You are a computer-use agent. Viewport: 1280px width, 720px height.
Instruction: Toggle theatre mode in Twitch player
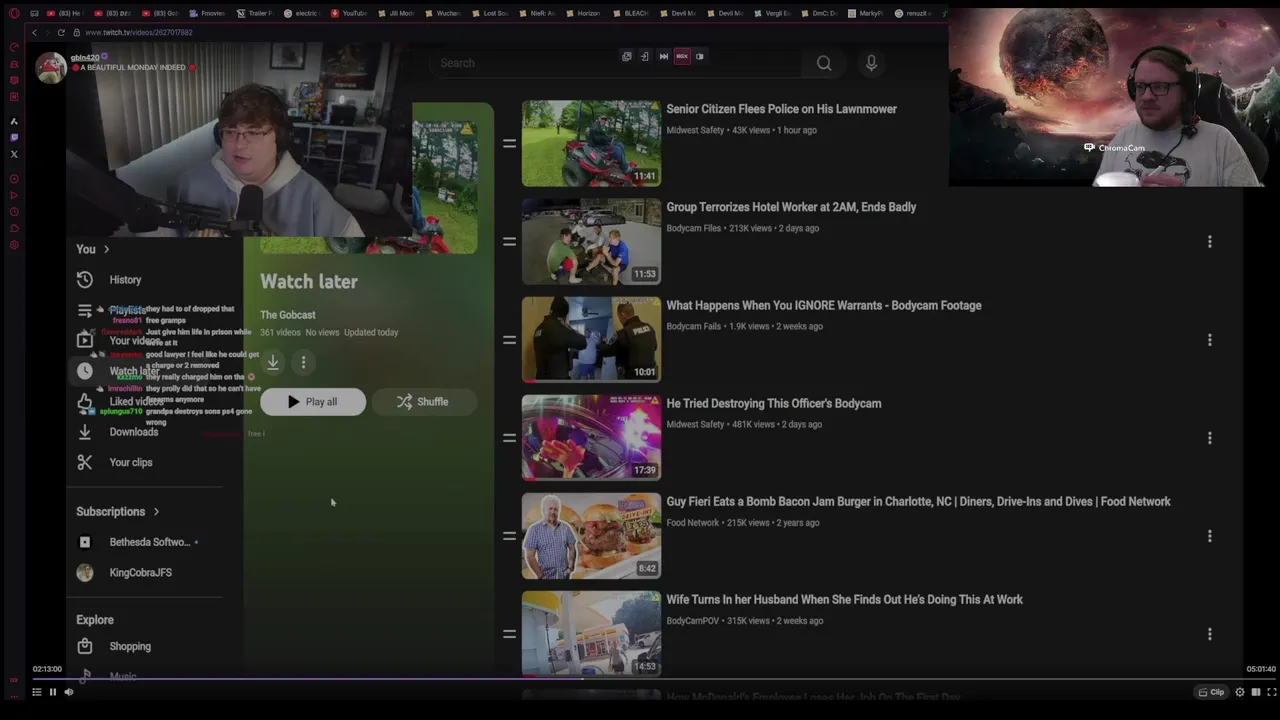1256,692
